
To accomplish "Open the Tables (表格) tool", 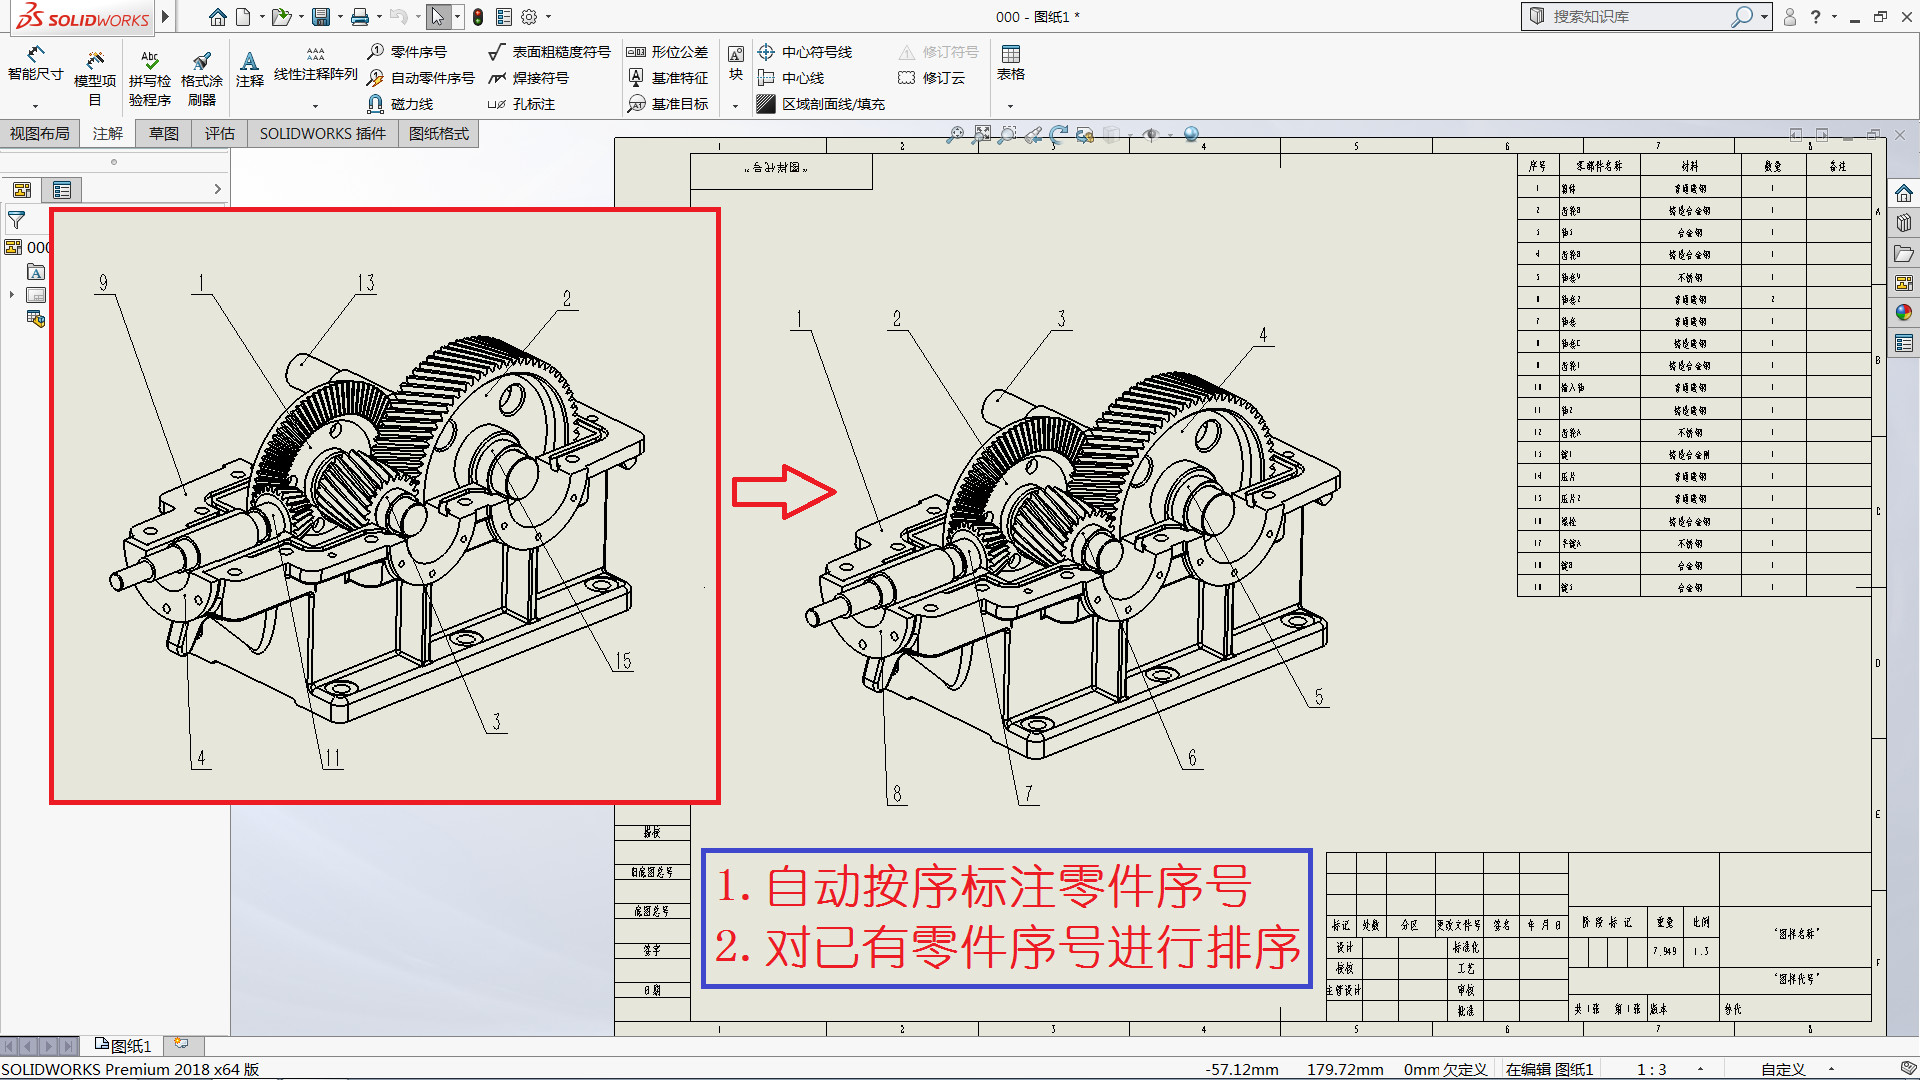I will 1011,62.
